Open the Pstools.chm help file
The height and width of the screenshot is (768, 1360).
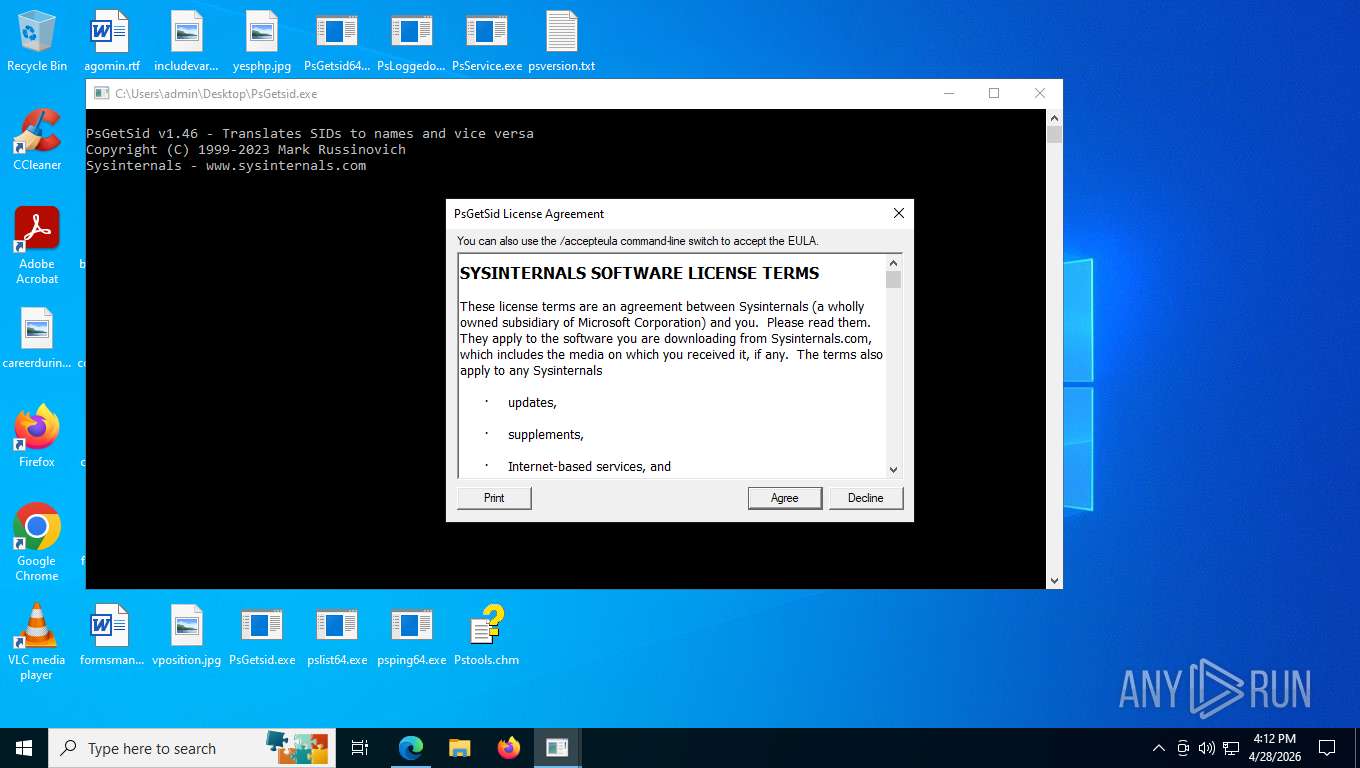[486, 634]
